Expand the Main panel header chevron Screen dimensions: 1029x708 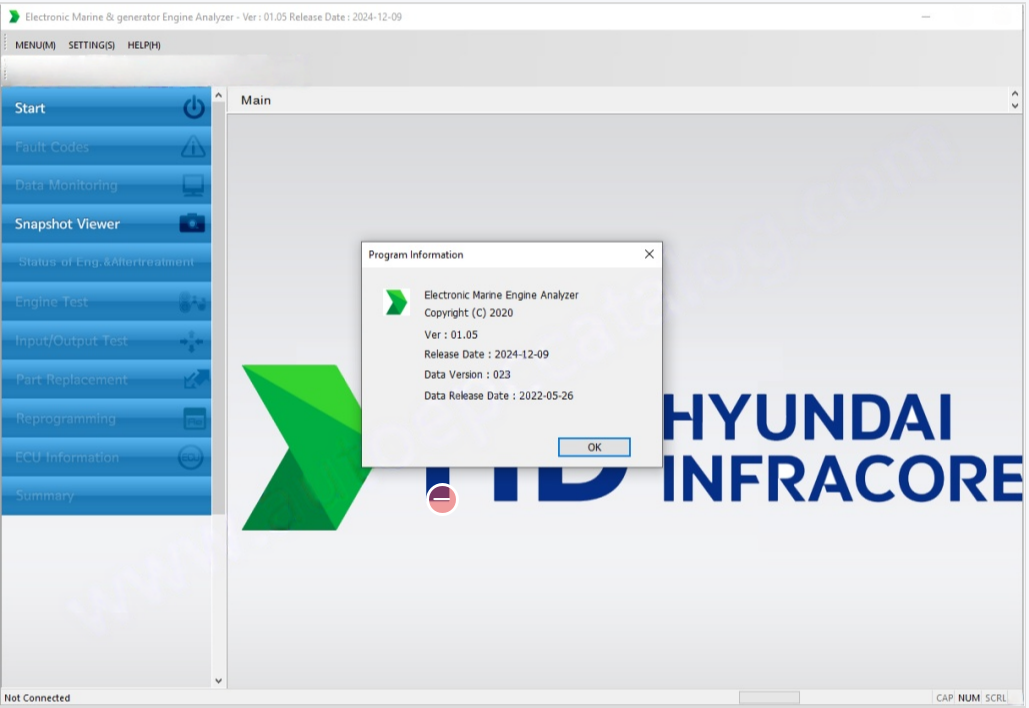point(1015,100)
